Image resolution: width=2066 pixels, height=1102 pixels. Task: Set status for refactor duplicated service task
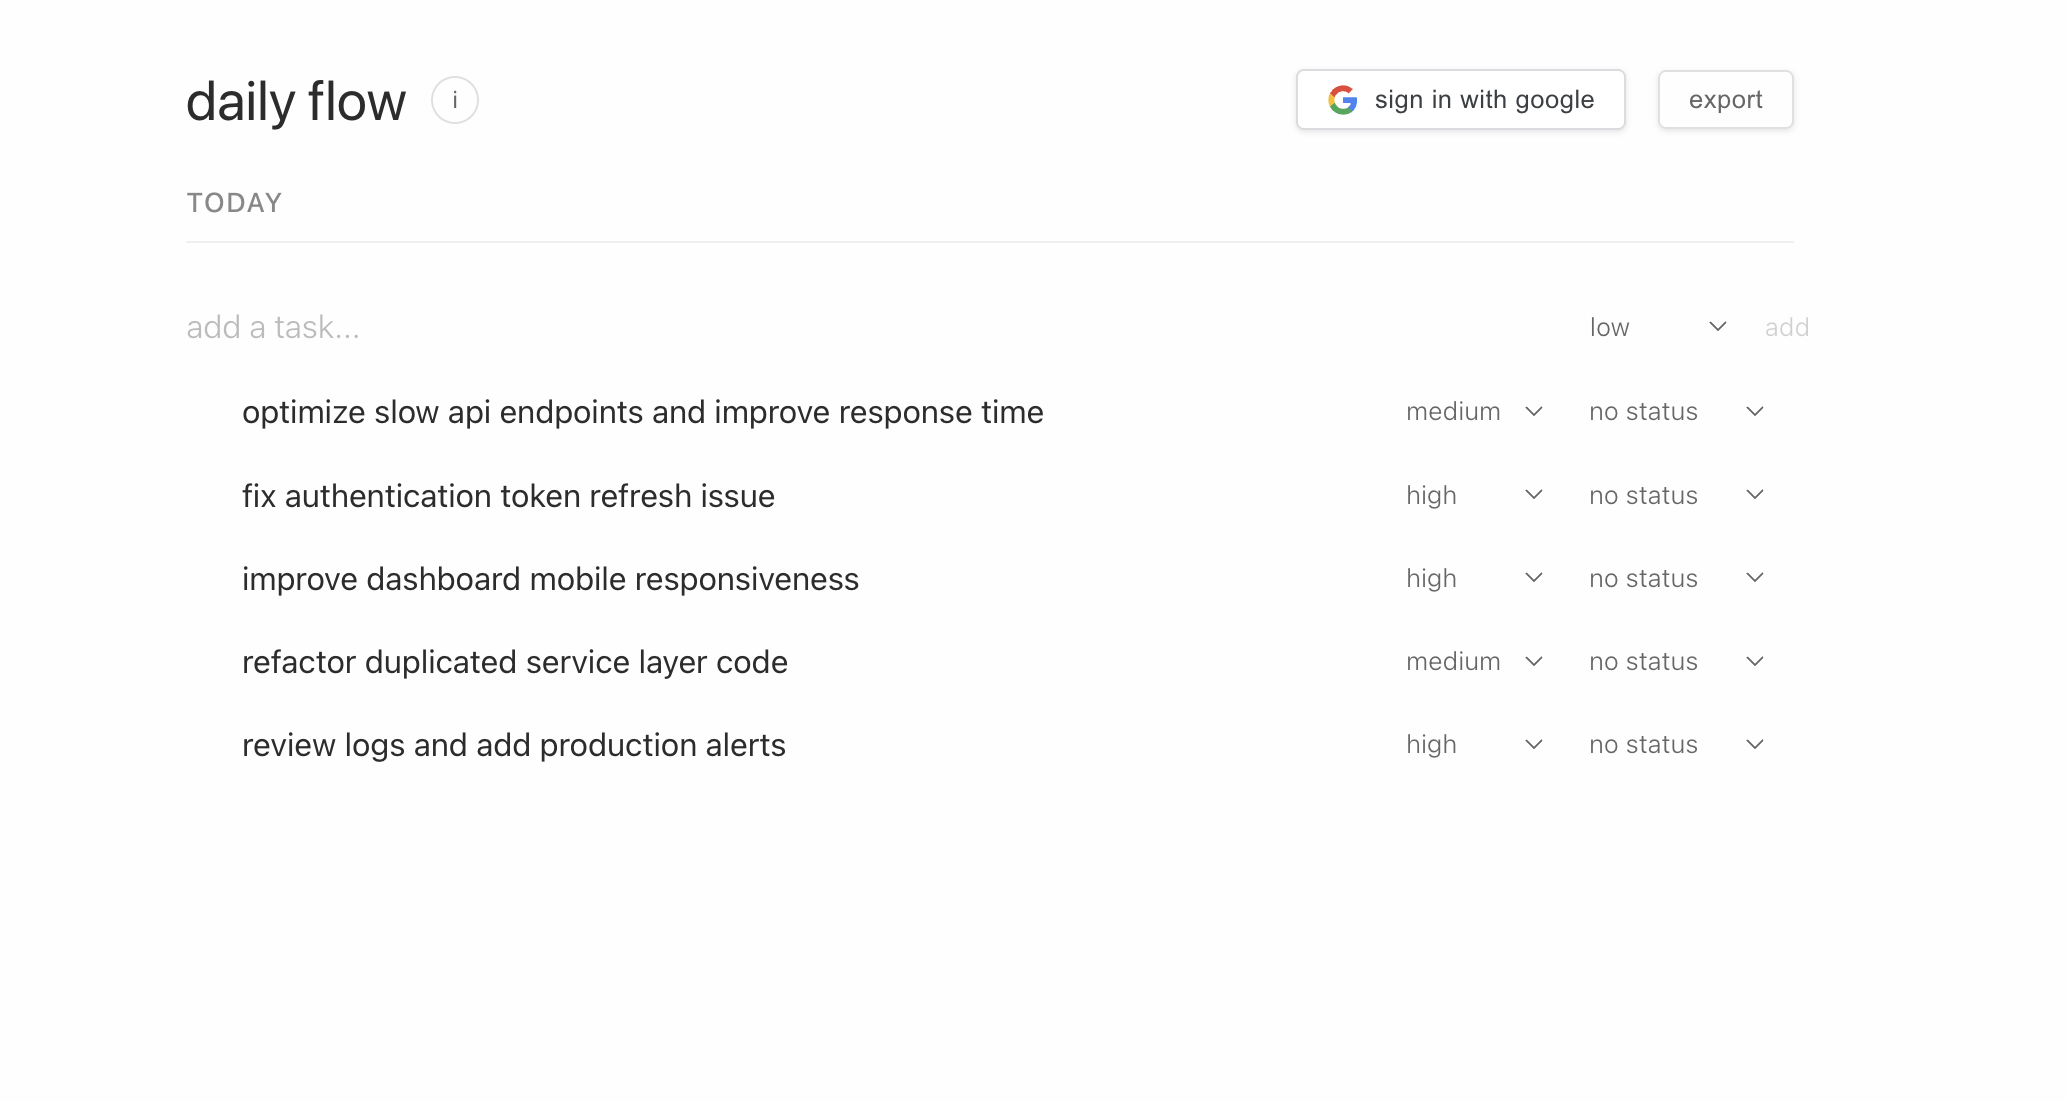tap(1676, 662)
